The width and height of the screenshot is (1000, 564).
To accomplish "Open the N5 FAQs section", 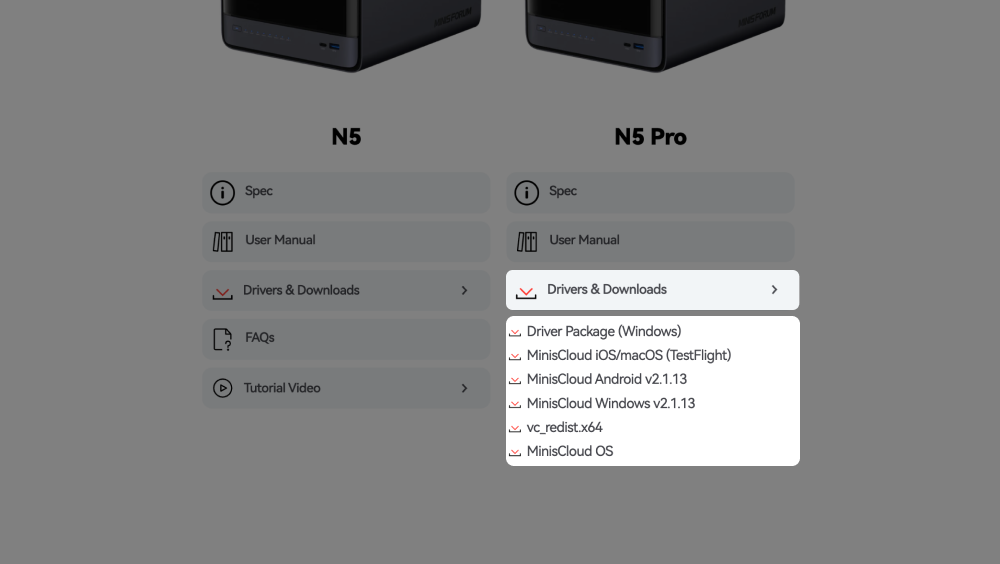I will point(260,338).
